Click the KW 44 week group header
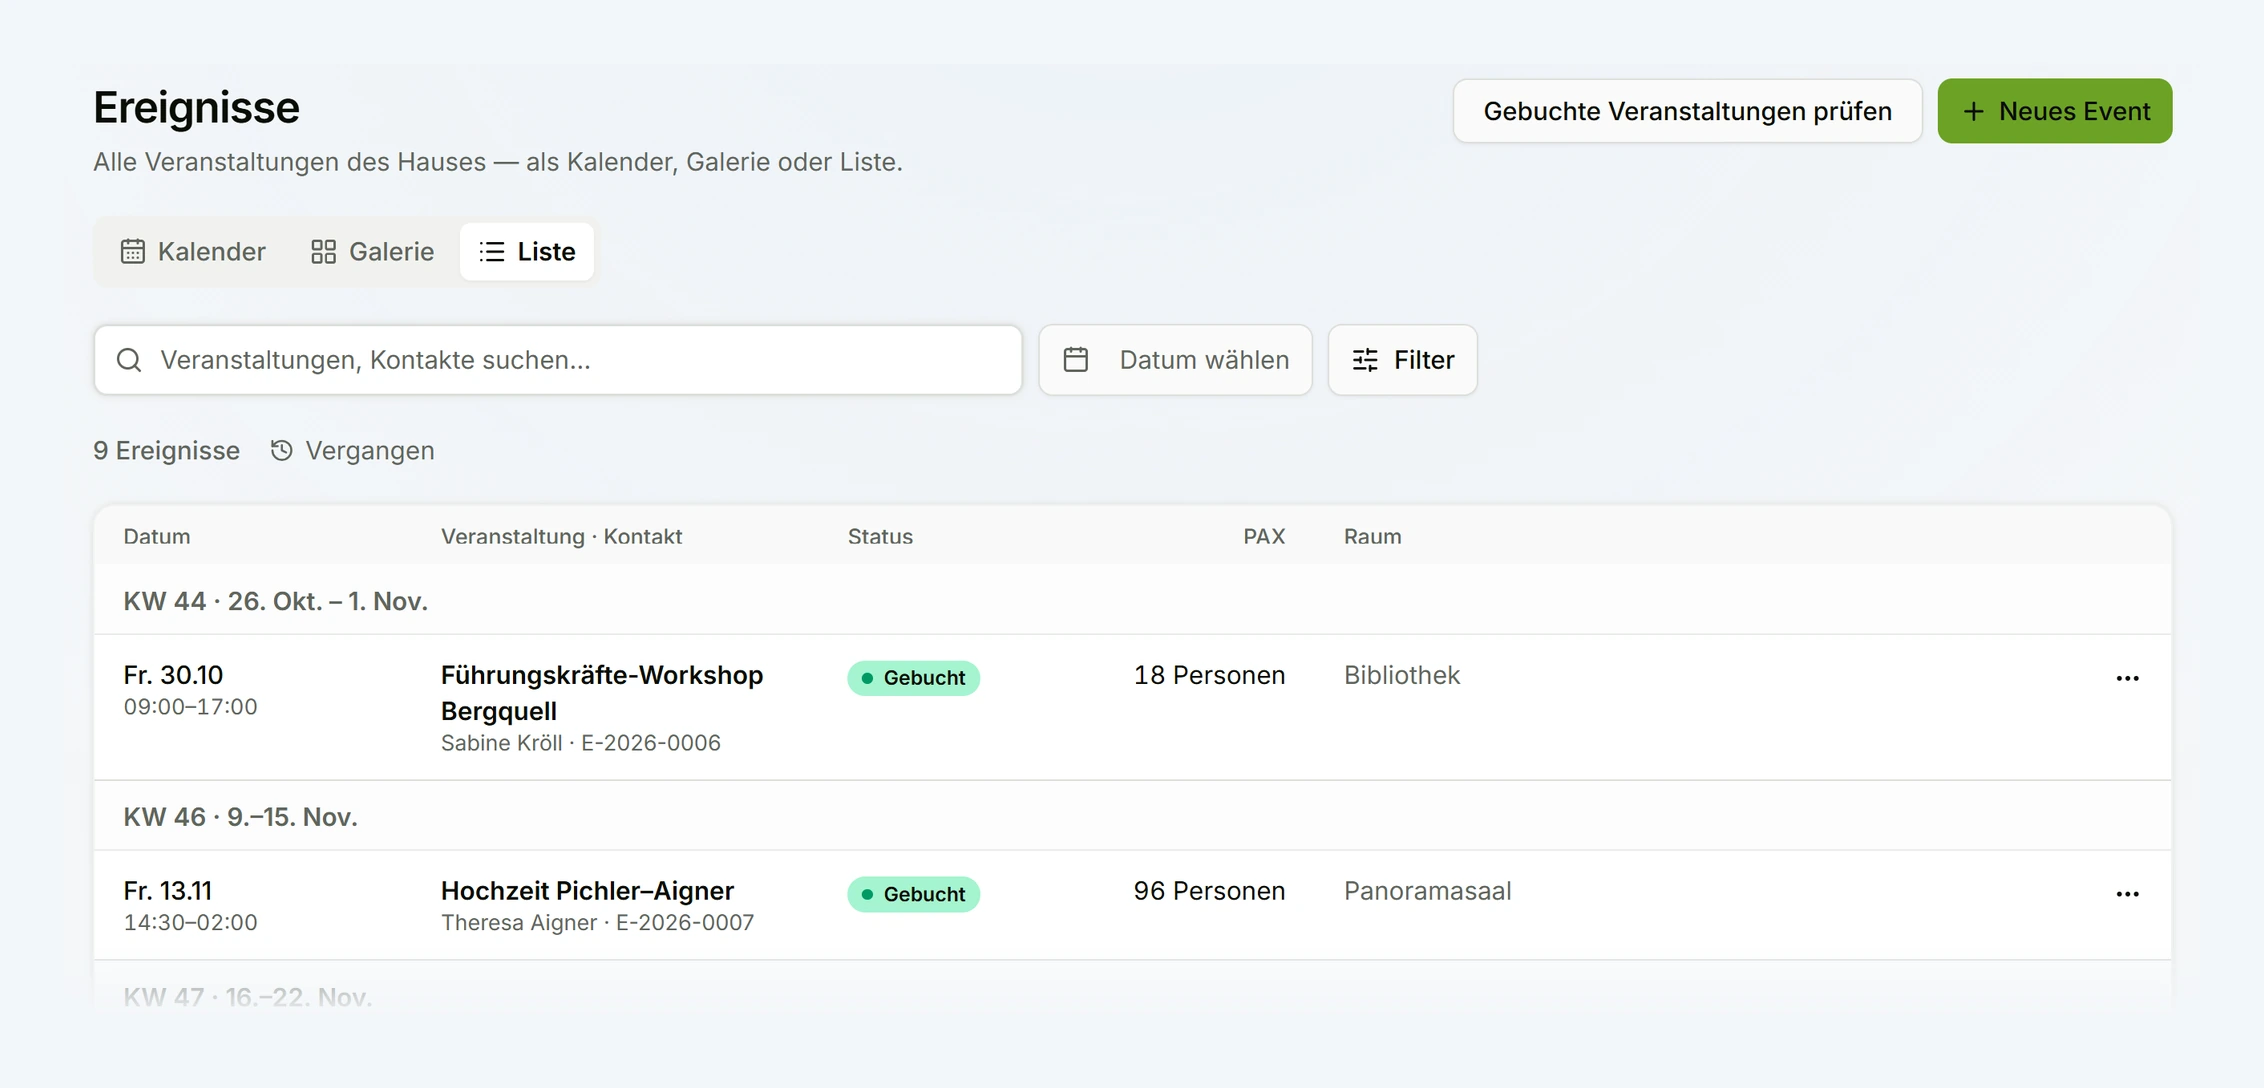The height and width of the screenshot is (1088, 2264). (x=1132, y=600)
